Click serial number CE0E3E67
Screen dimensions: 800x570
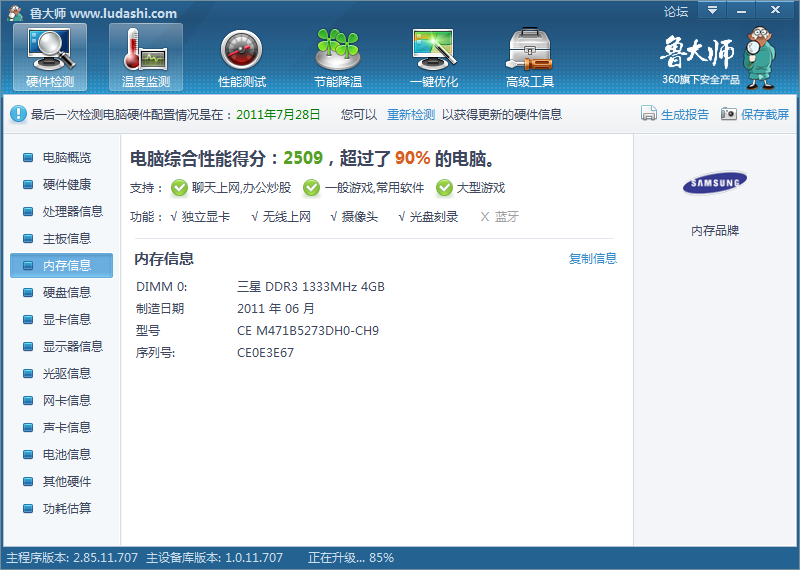[265, 353]
